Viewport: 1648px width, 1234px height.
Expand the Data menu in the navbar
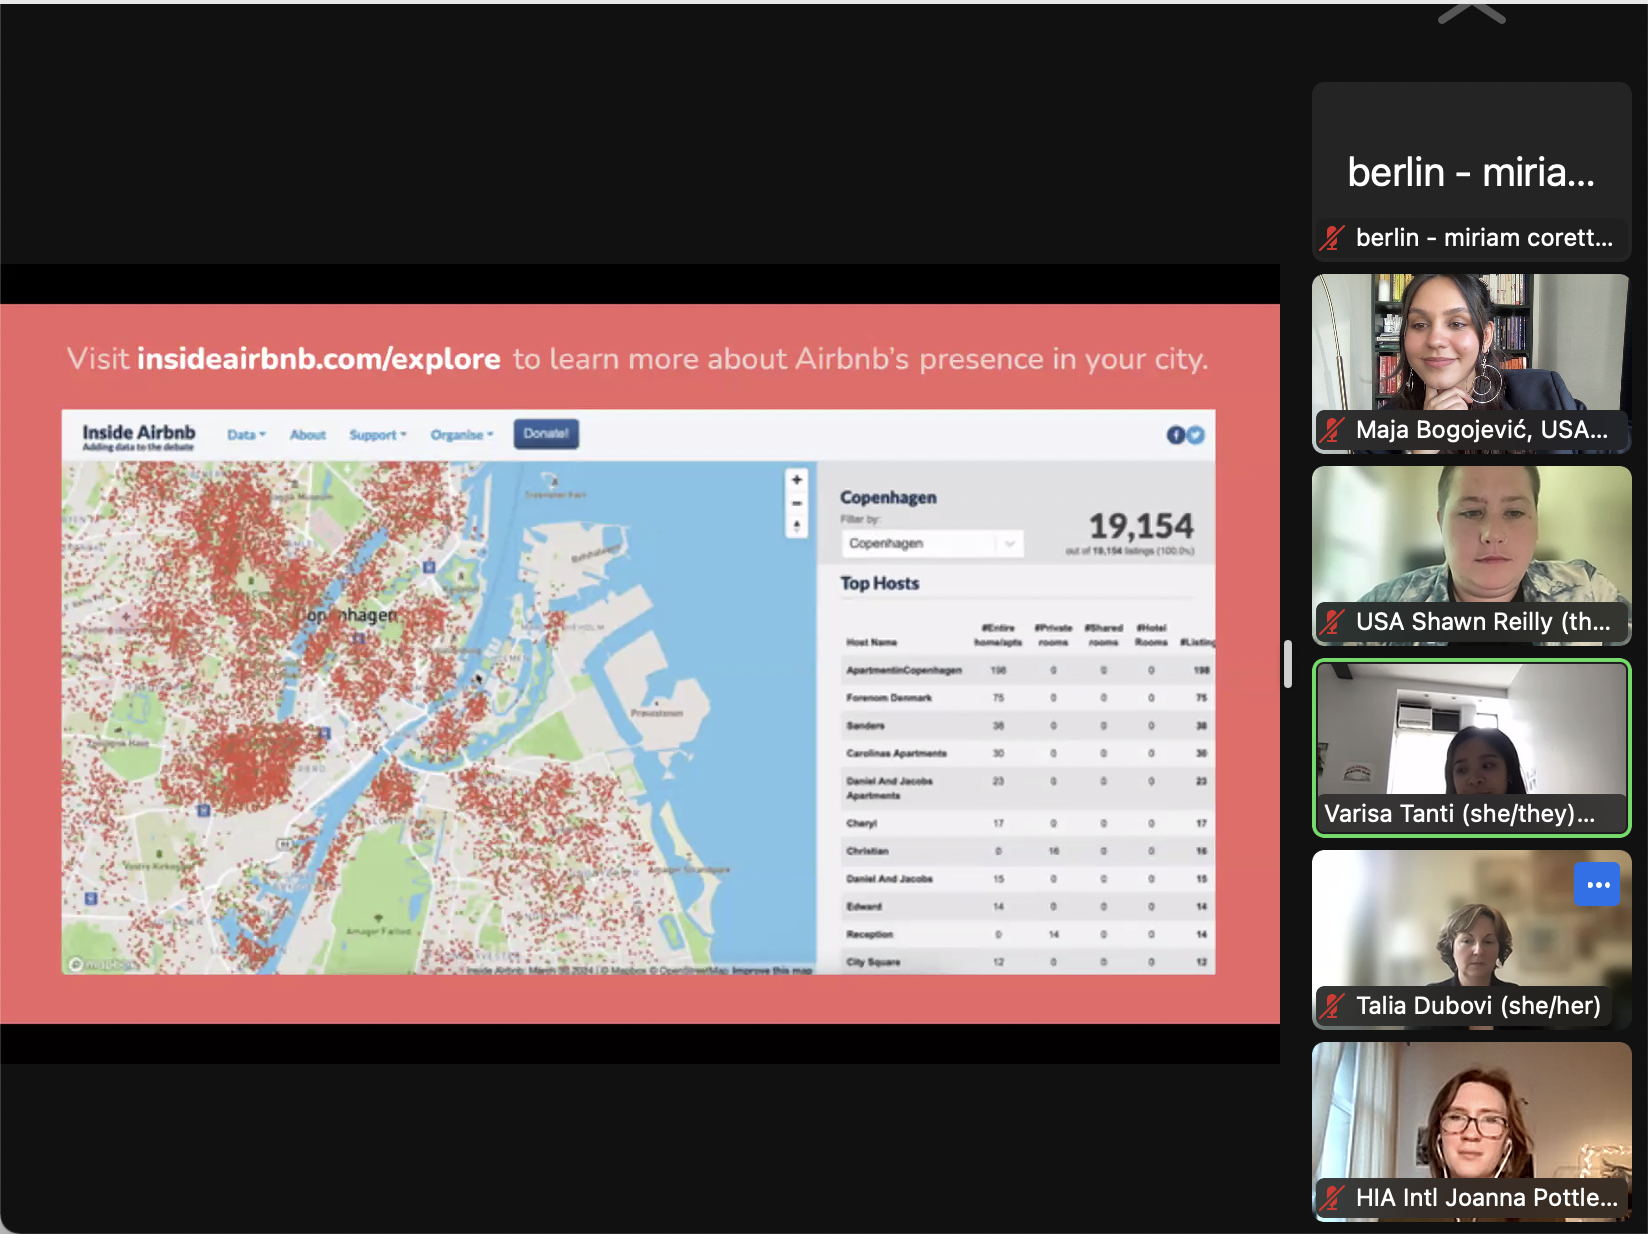pos(246,435)
